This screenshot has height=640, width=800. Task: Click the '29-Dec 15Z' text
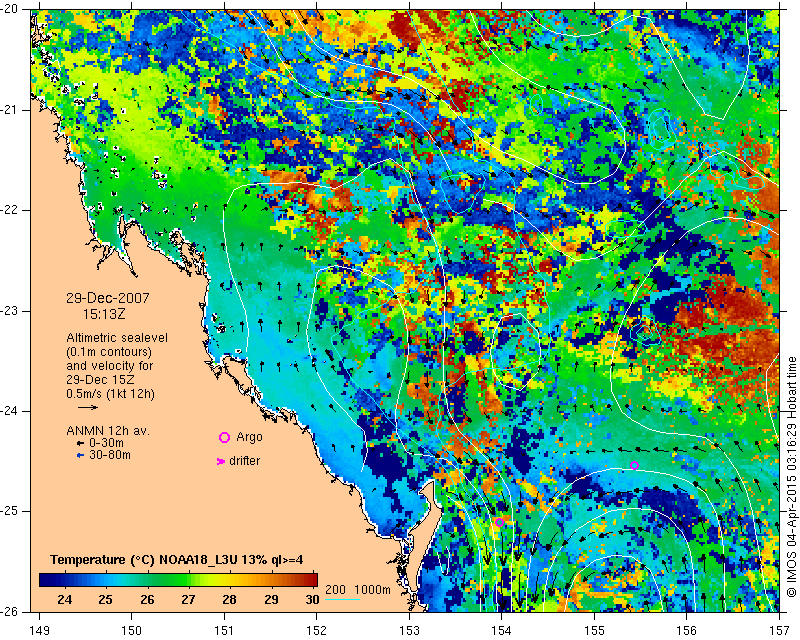click(x=101, y=380)
